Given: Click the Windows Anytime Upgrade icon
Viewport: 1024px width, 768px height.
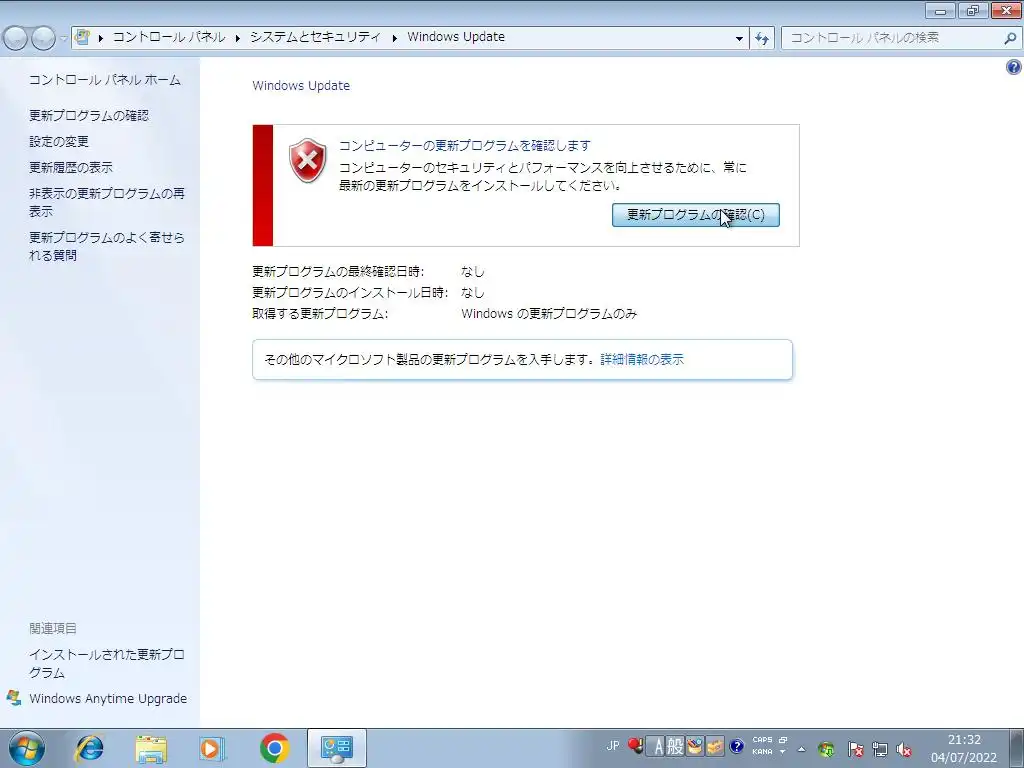Looking at the screenshot, I should click(14, 697).
